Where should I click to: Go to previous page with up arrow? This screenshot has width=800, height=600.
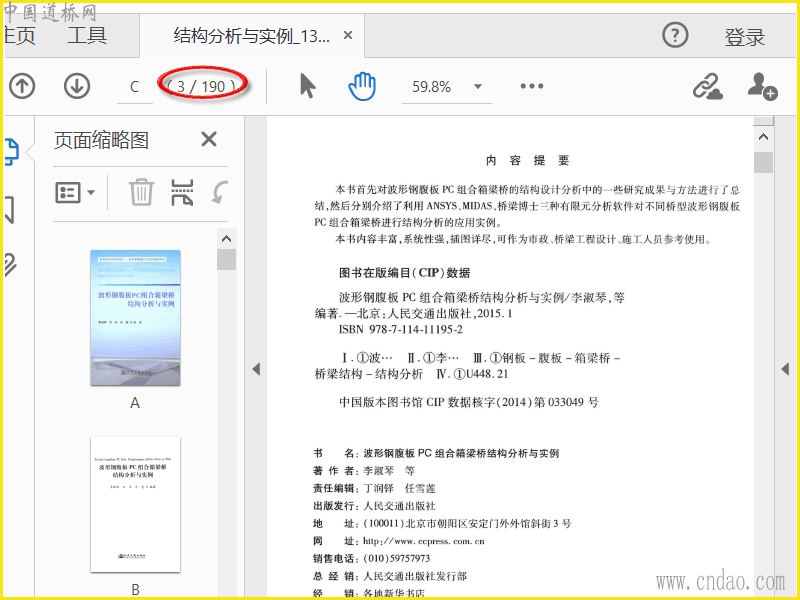coord(22,86)
